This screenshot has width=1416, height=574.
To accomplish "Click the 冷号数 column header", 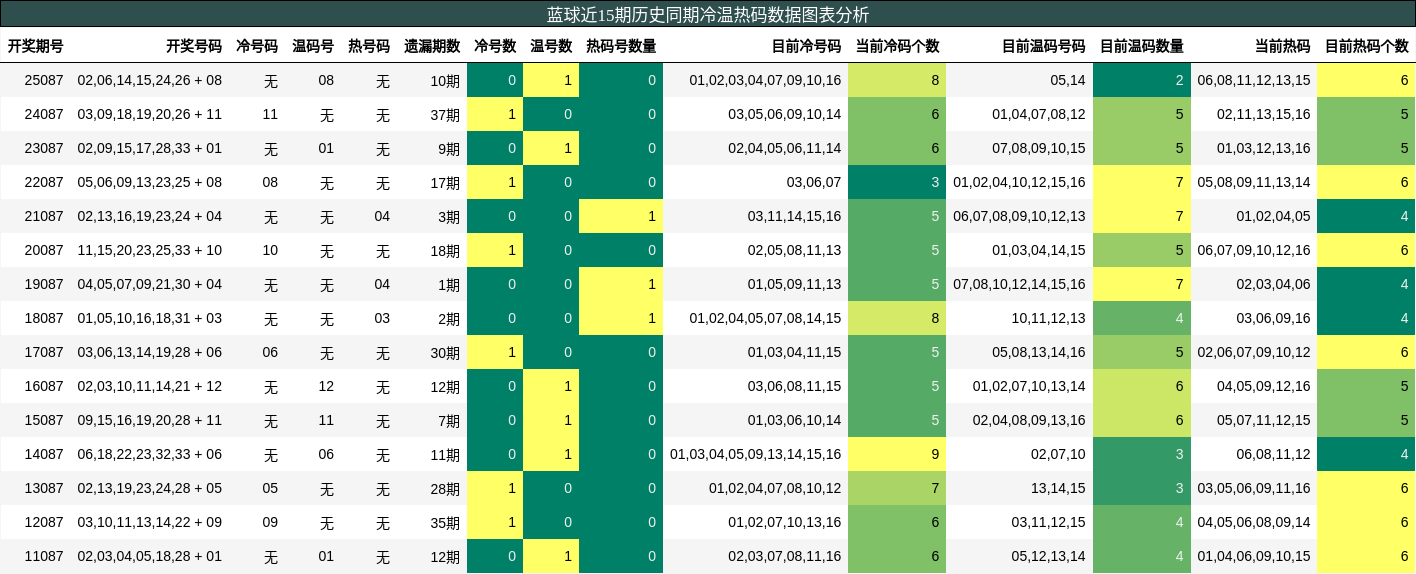I will click(x=495, y=46).
